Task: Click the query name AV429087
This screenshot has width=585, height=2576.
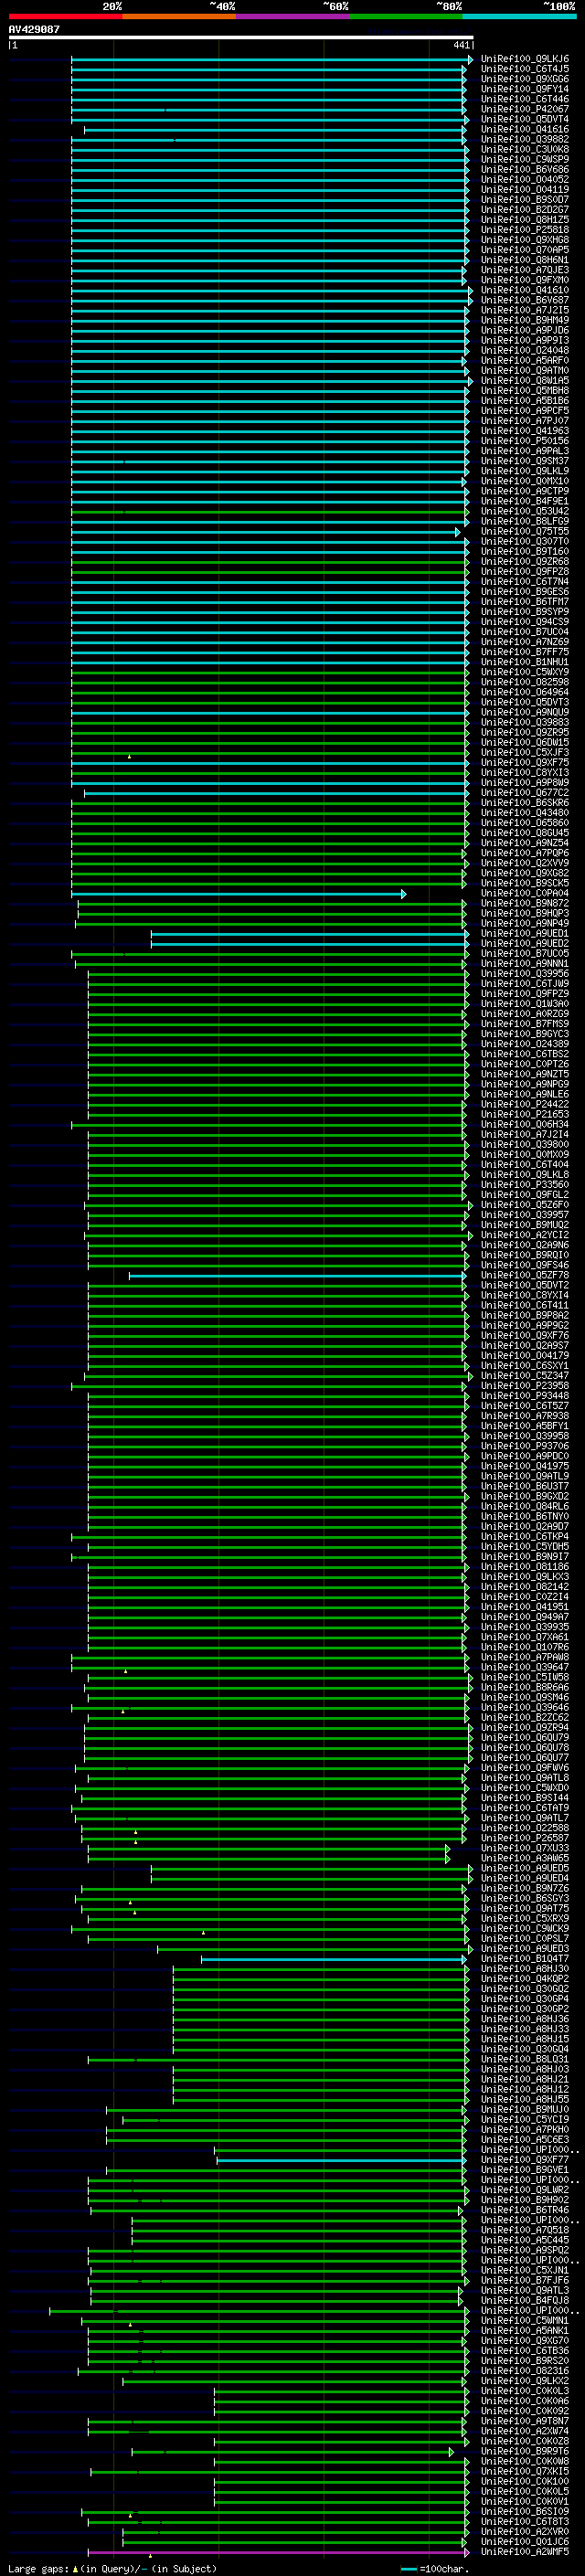Action: click(34, 29)
